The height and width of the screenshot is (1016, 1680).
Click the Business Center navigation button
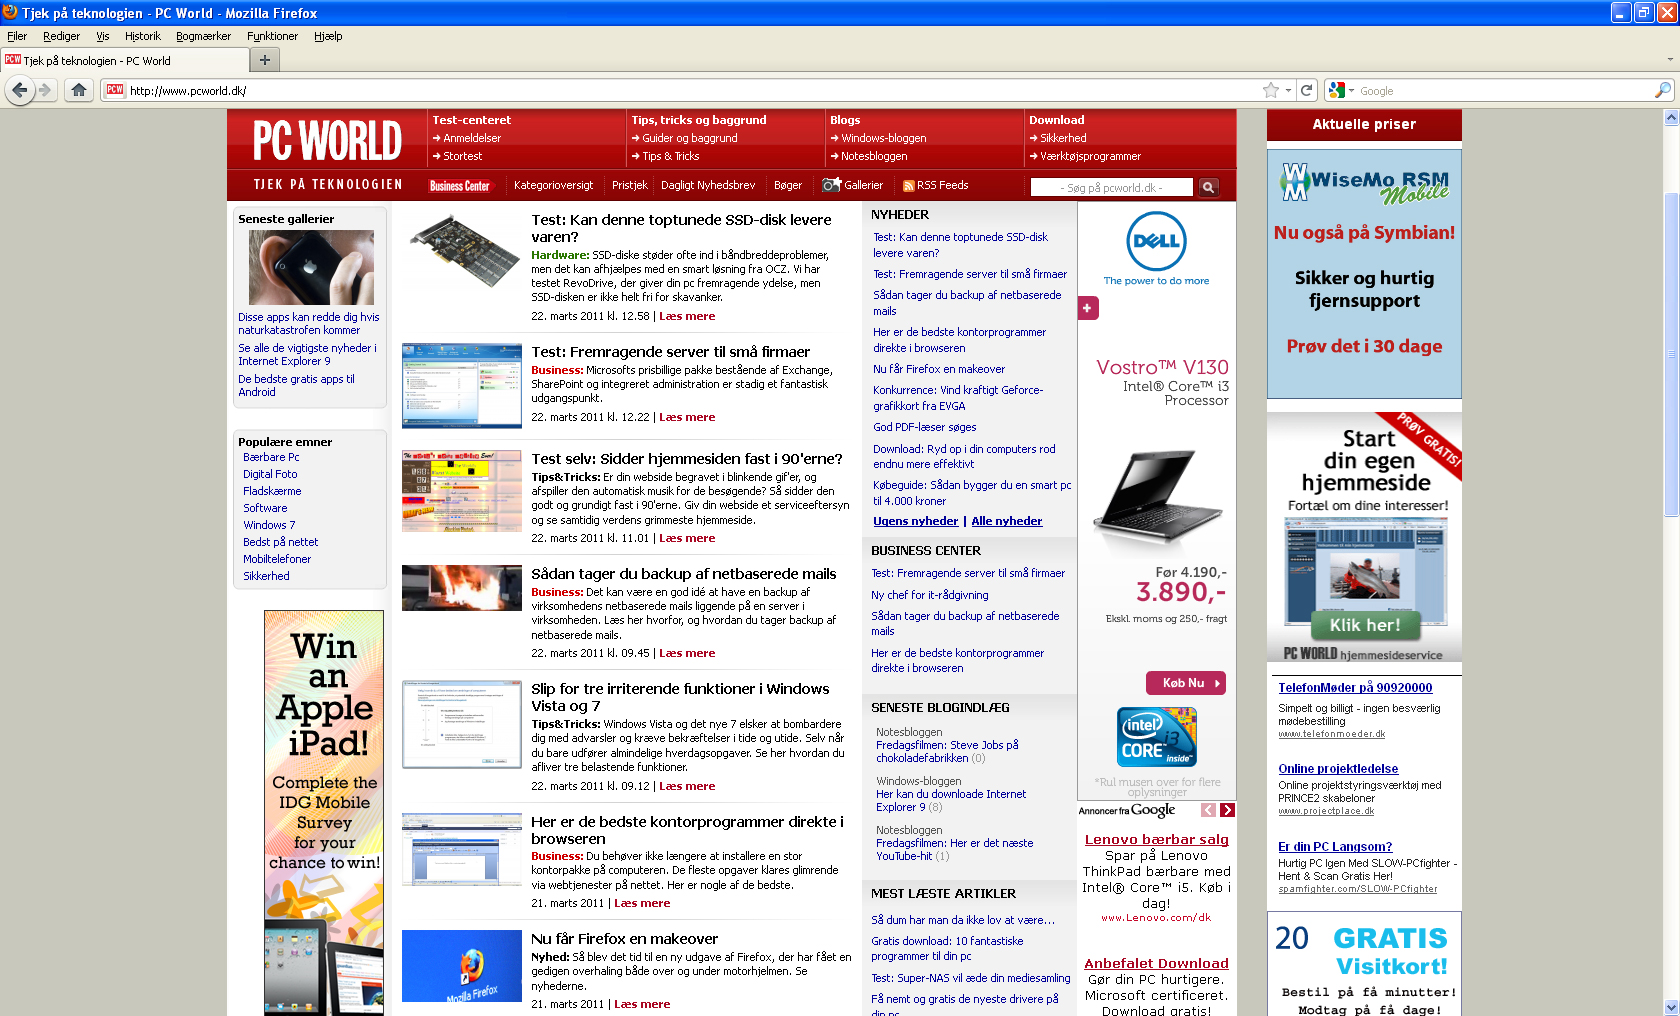tap(460, 186)
